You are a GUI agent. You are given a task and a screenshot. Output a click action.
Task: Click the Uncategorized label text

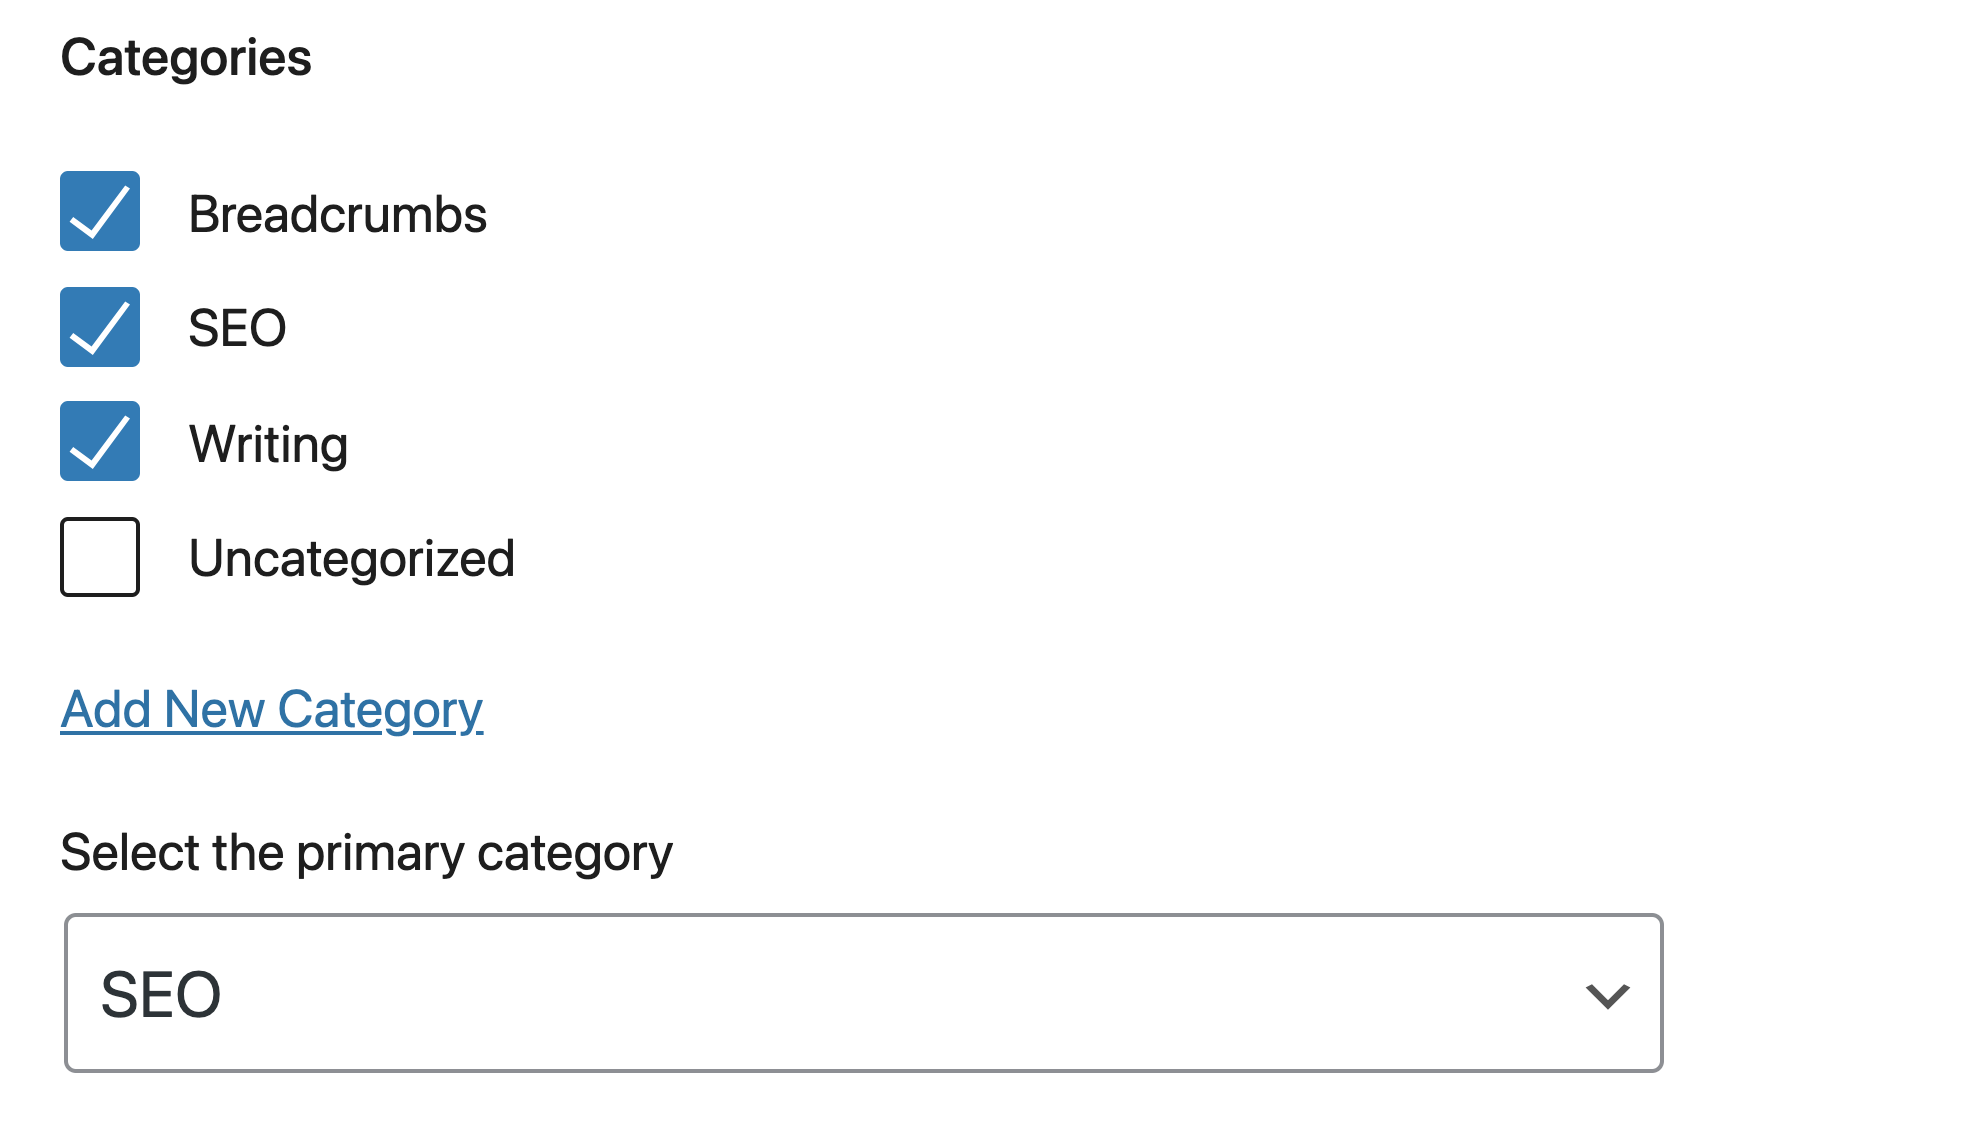352,558
